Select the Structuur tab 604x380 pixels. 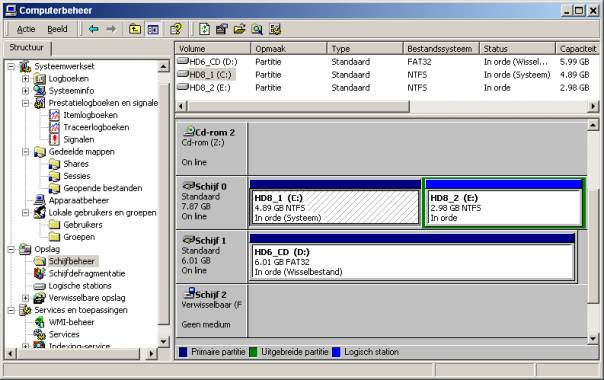click(27, 48)
